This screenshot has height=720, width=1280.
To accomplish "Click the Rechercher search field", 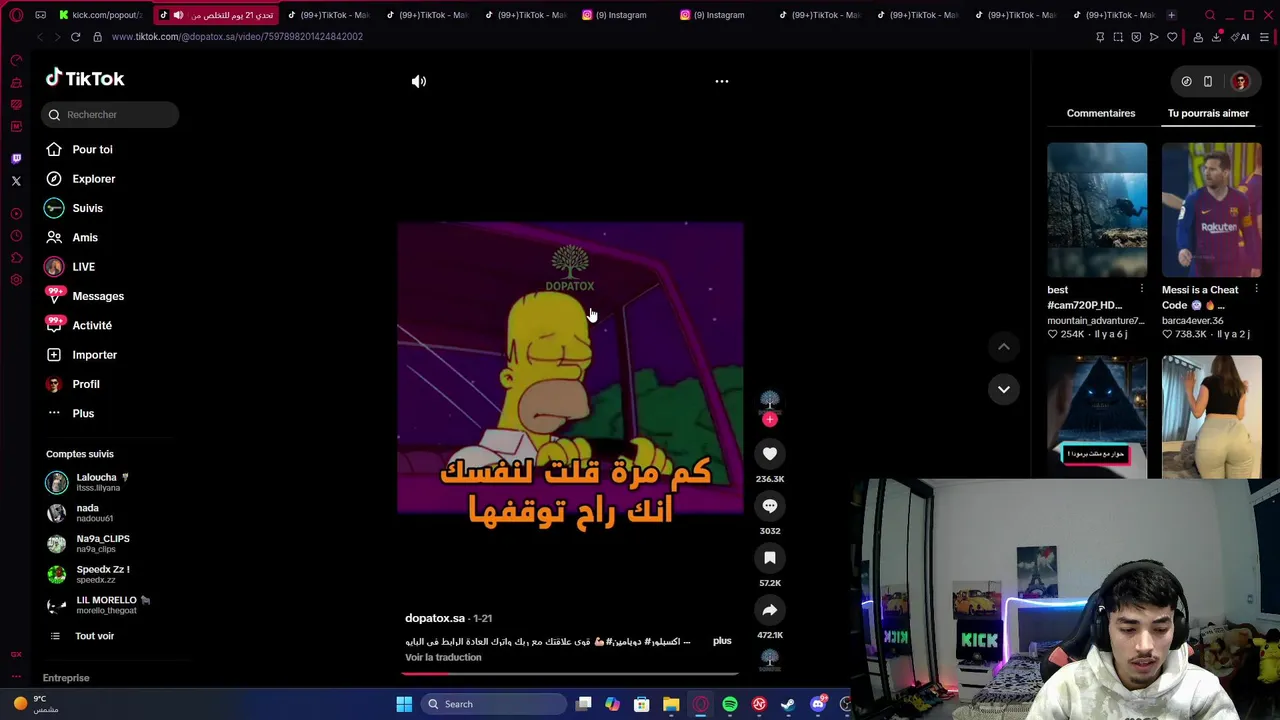I will click(110, 114).
